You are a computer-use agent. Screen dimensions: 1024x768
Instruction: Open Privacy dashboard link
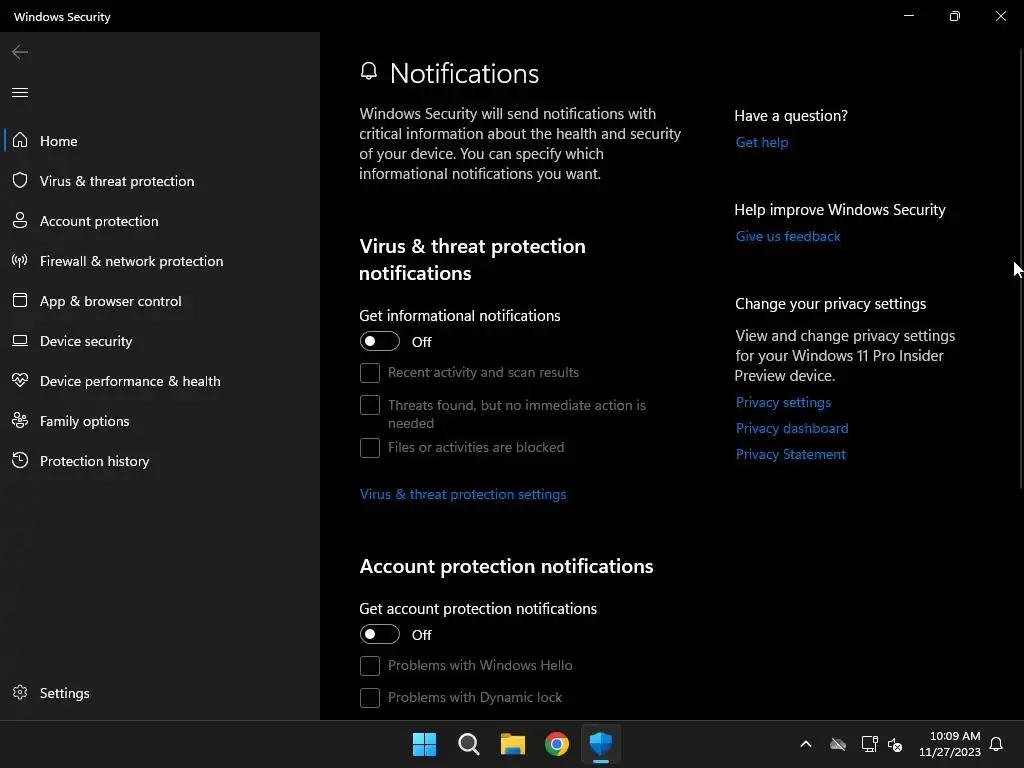pos(792,428)
